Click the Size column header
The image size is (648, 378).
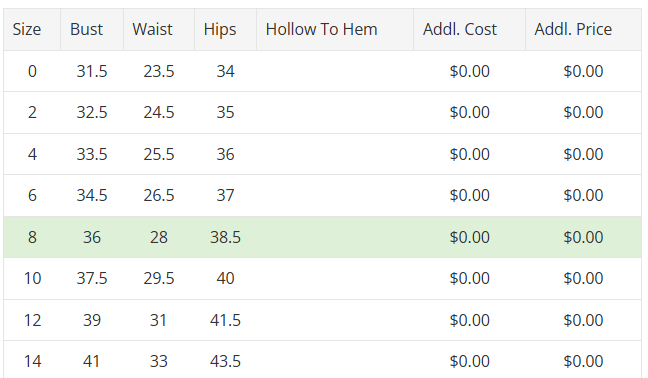(x=32, y=30)
